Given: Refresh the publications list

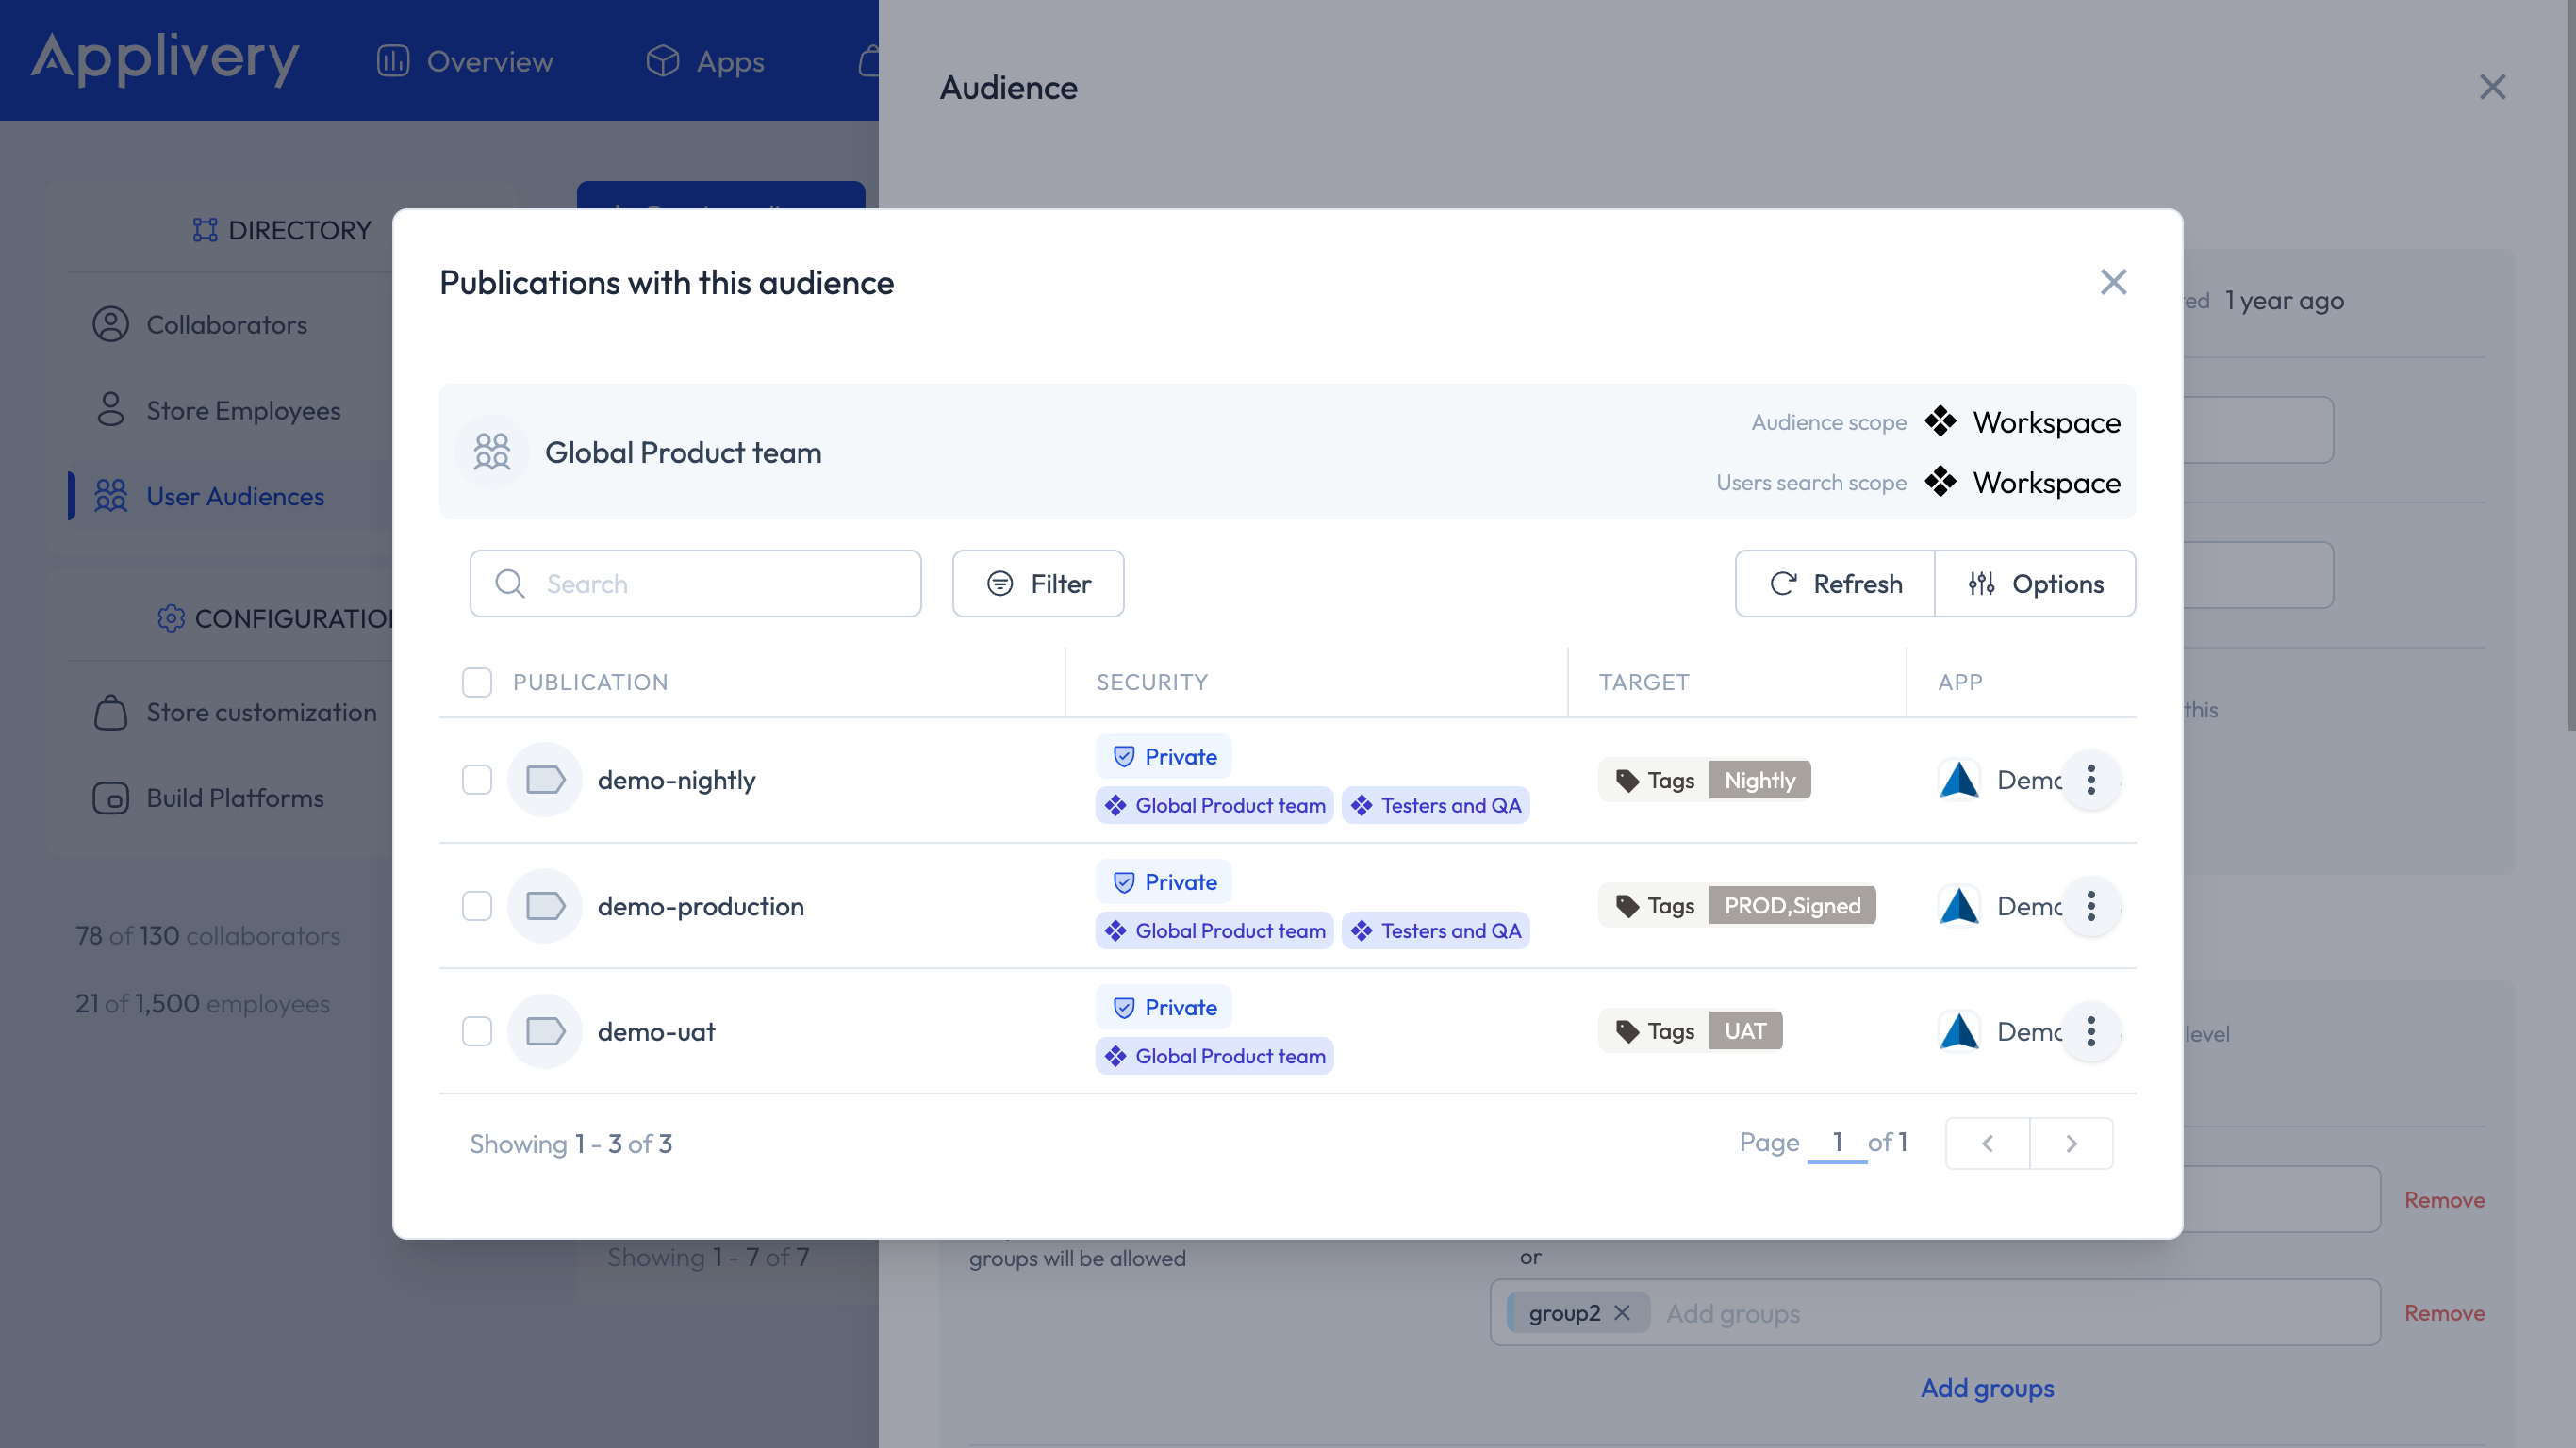Looking at the screenshot, I should pyautogui.click(x=1835, y=584).
